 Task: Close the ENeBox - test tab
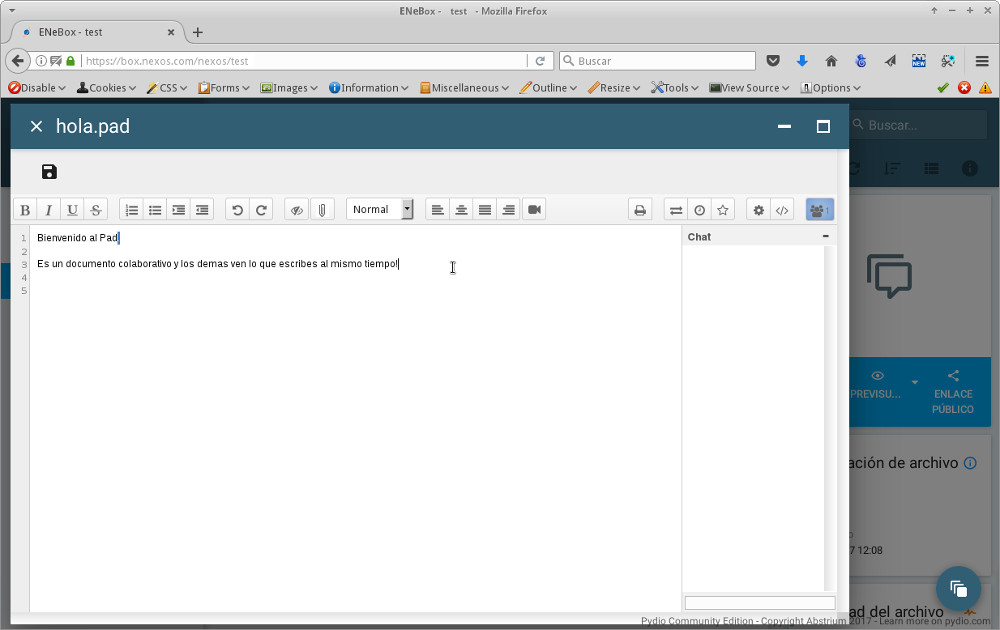pos(171,32)
